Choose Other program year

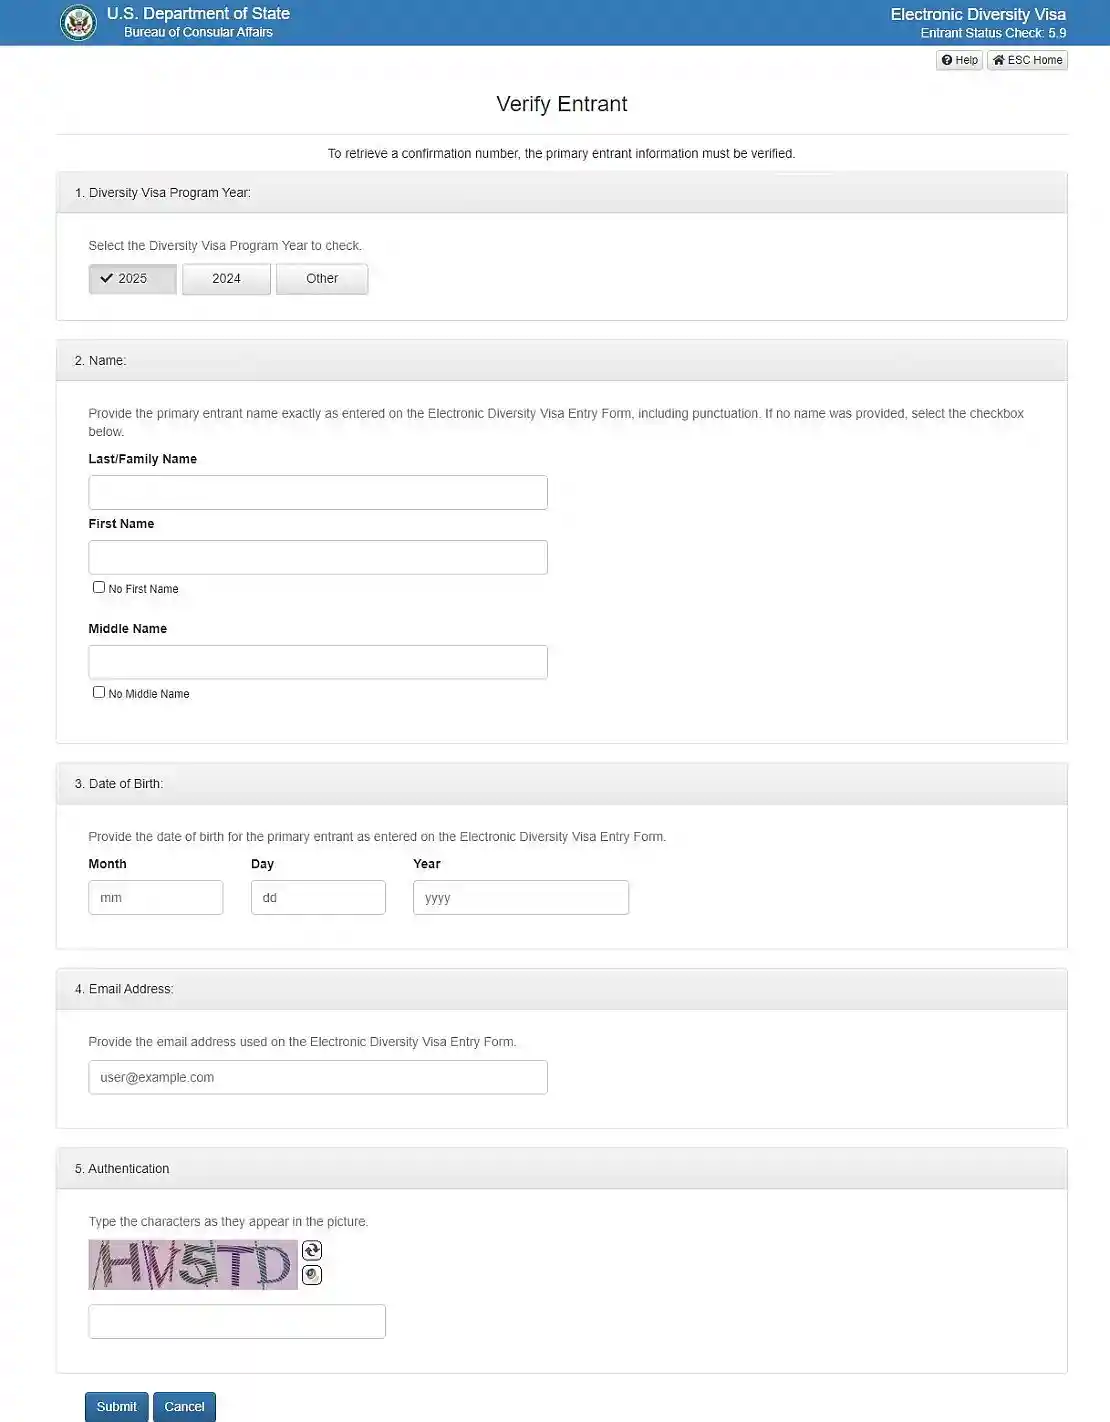322,279
